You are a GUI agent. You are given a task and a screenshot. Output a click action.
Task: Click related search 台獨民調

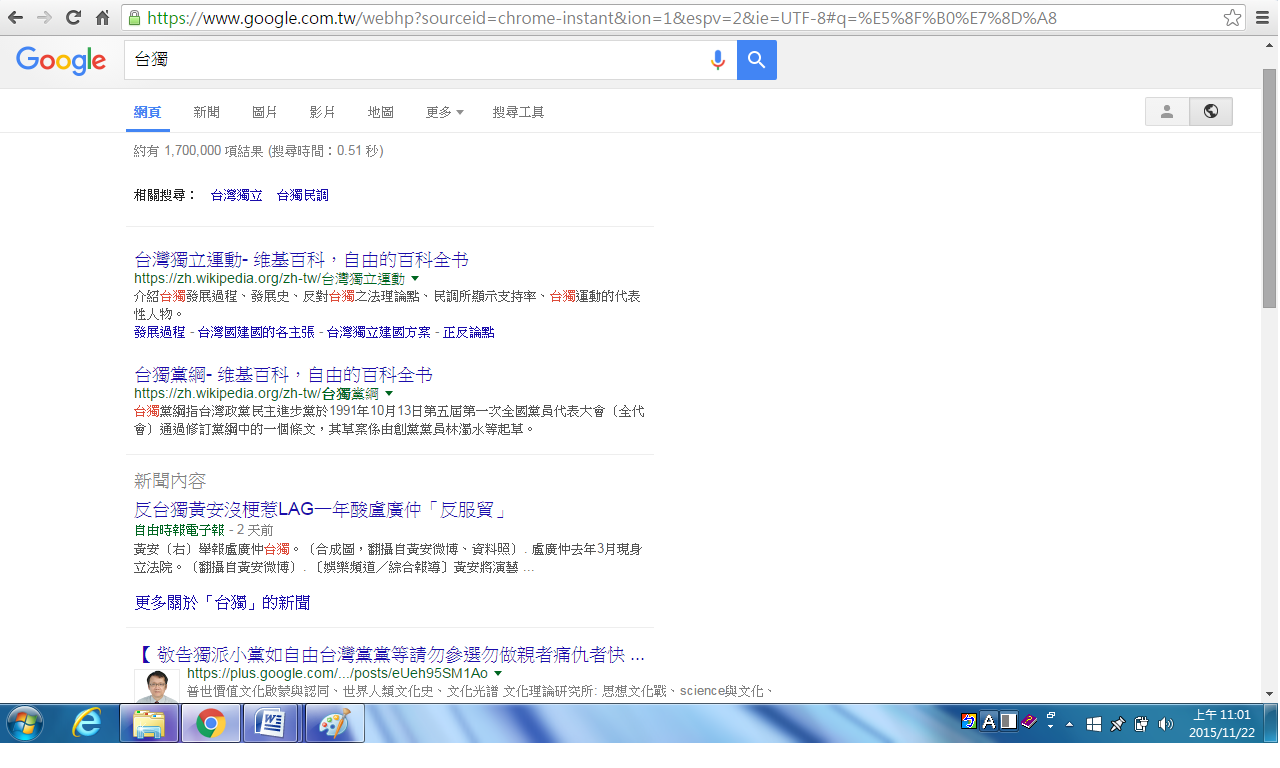(302, 195)
